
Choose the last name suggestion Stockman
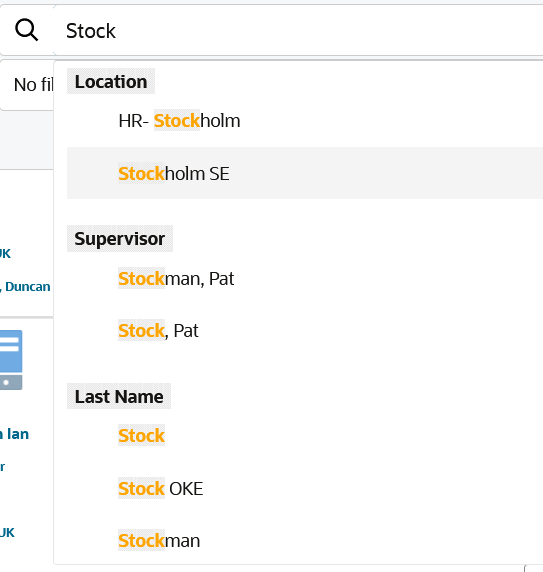tap(305, 540)
